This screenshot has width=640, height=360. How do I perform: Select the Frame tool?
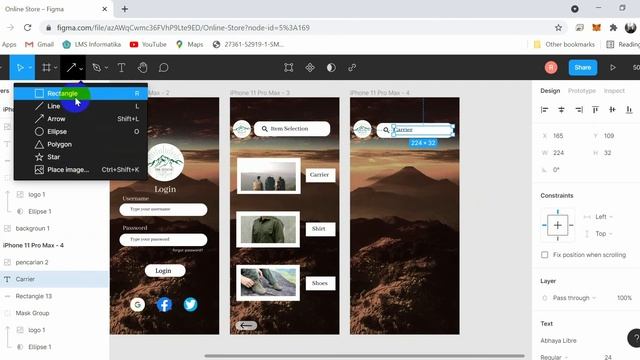46,68
